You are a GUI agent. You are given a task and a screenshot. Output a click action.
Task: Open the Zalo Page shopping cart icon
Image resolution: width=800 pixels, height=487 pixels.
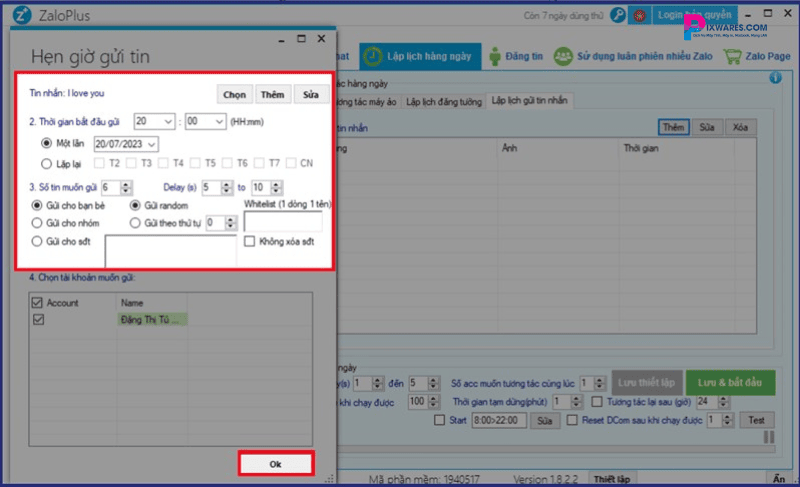[732, 57]
